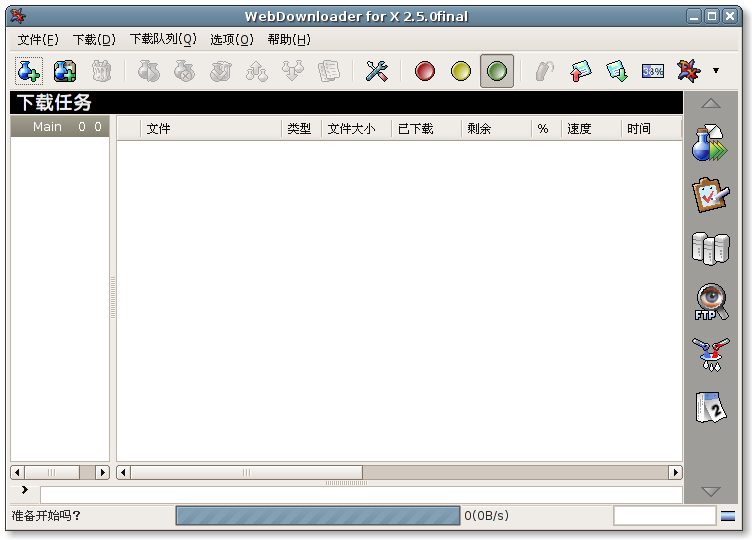
Task: Click the download list scroll-right arrow
Action: (x=675, y=472)
